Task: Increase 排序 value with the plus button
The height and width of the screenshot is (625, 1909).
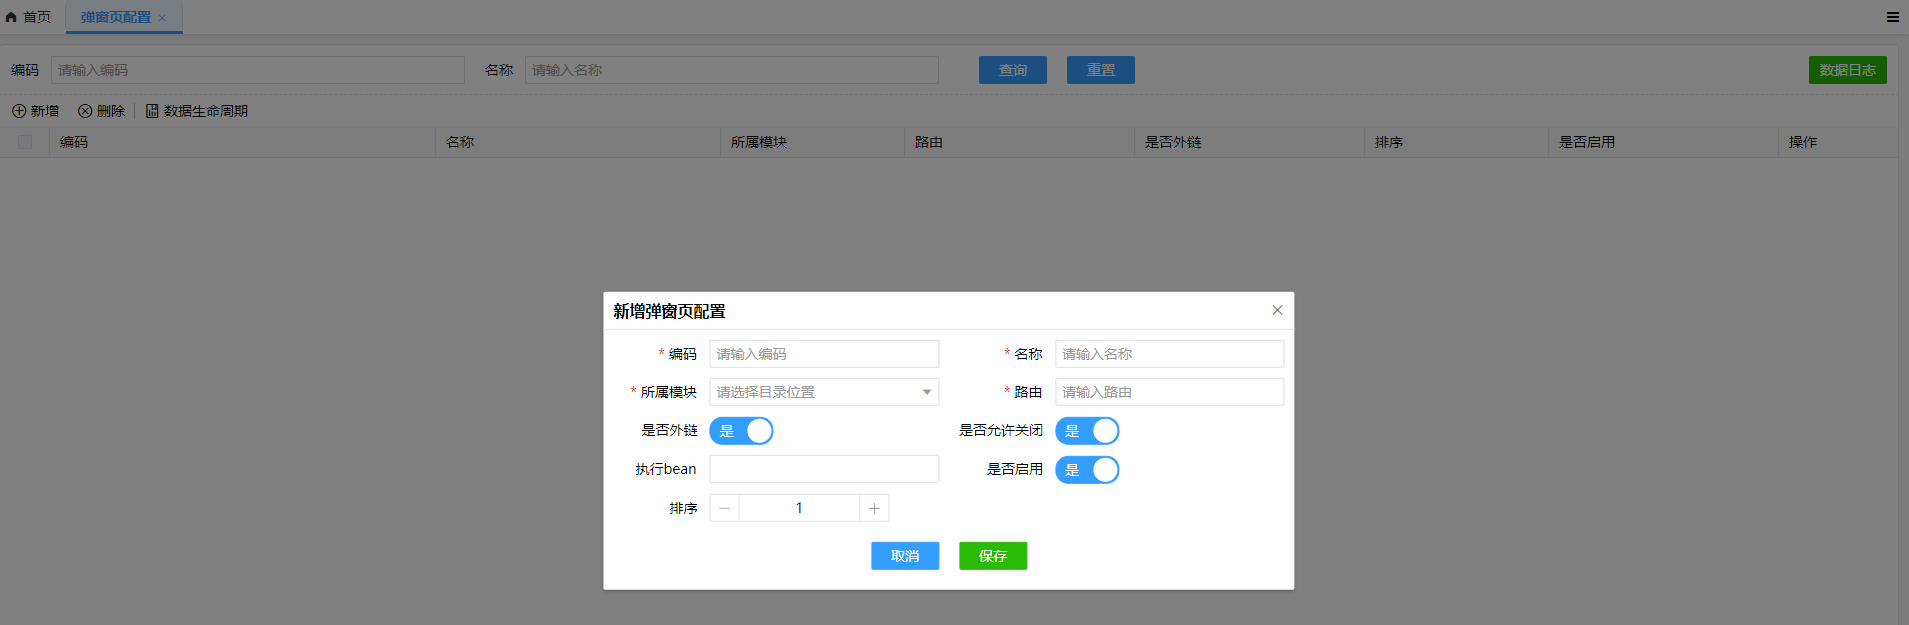Action: 874,508
